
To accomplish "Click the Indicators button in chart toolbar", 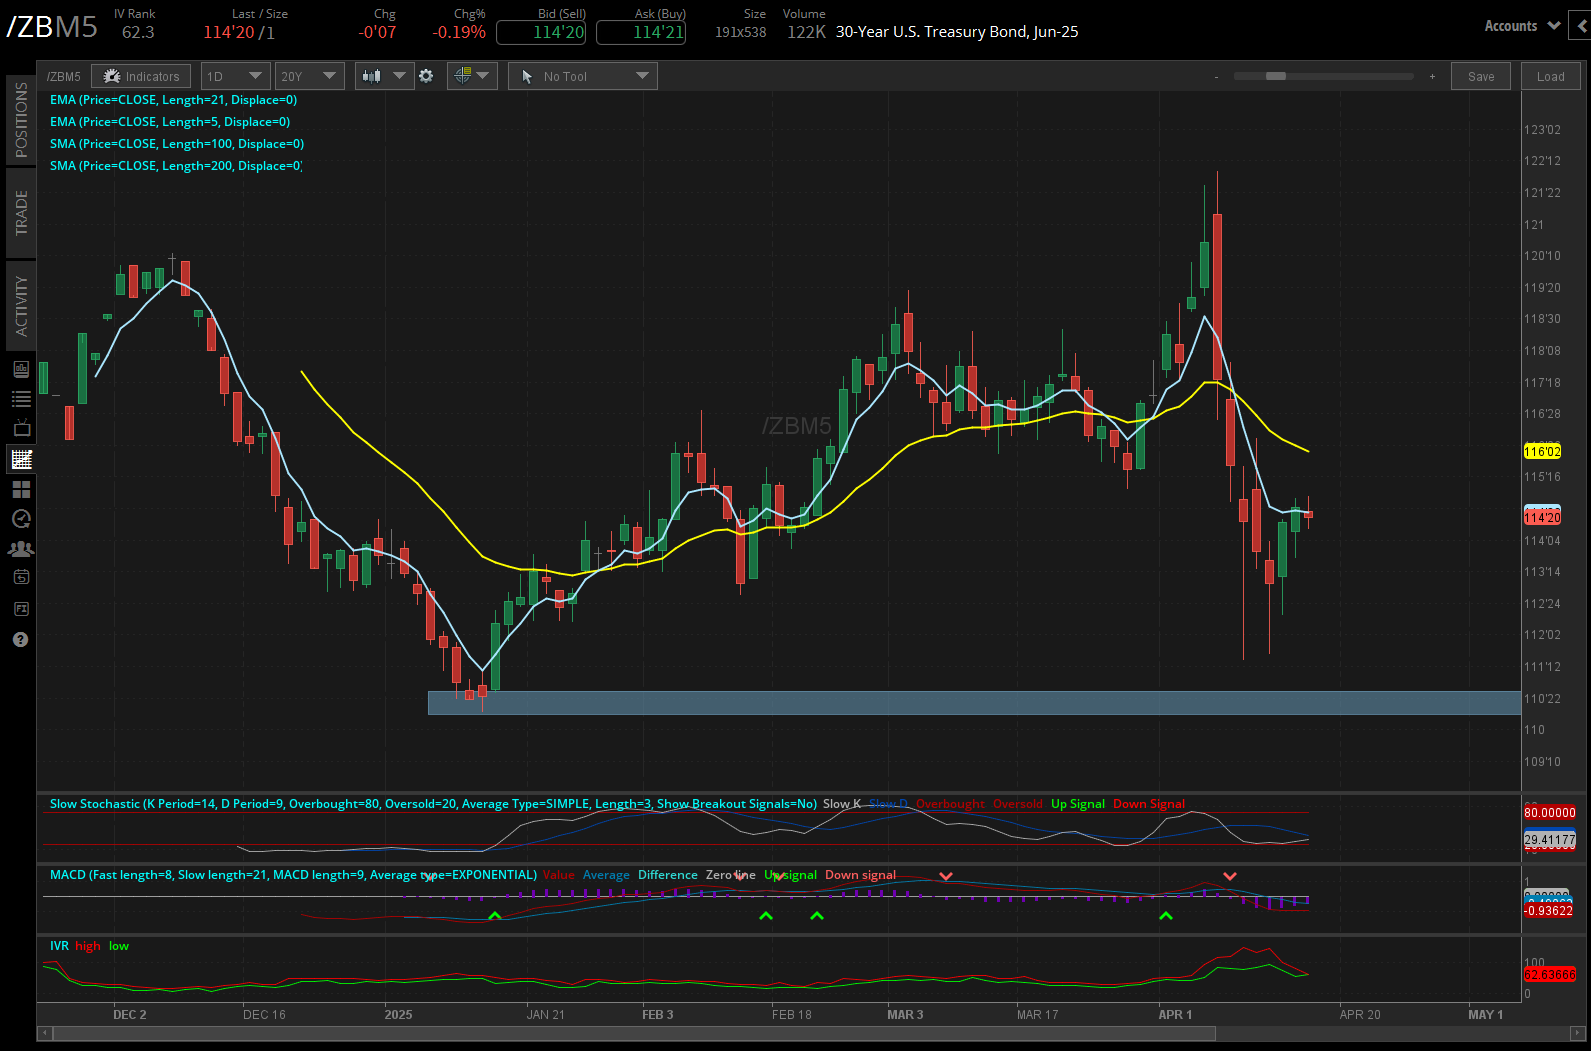I will [142, 76].
